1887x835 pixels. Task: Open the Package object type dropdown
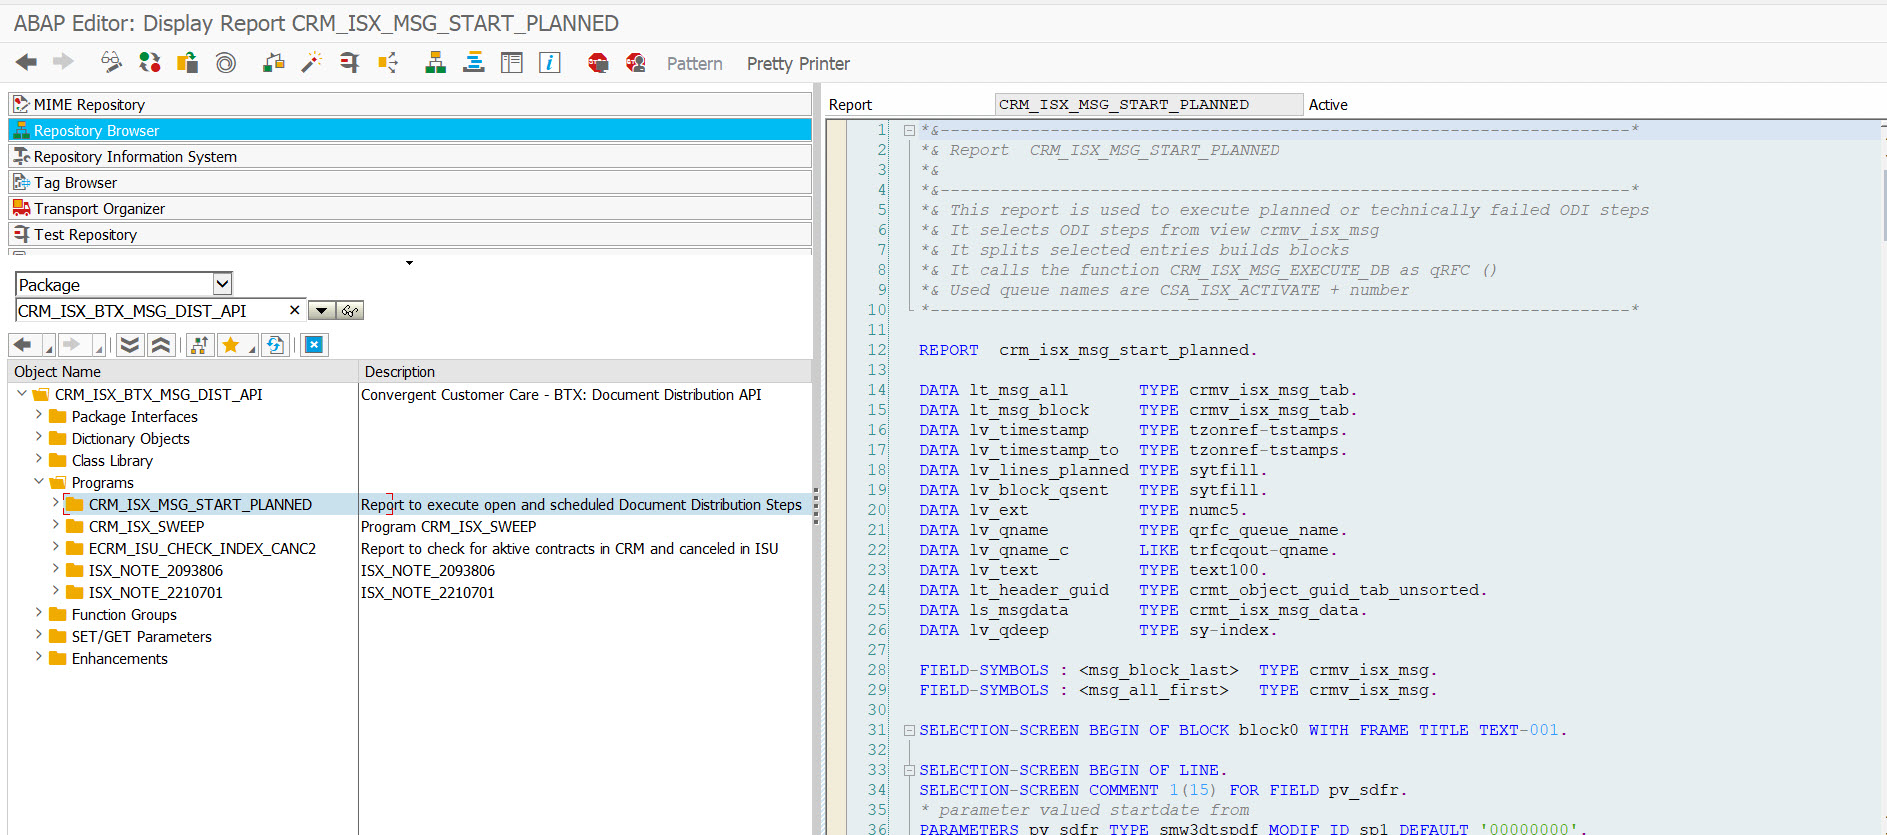click(222, 284)
